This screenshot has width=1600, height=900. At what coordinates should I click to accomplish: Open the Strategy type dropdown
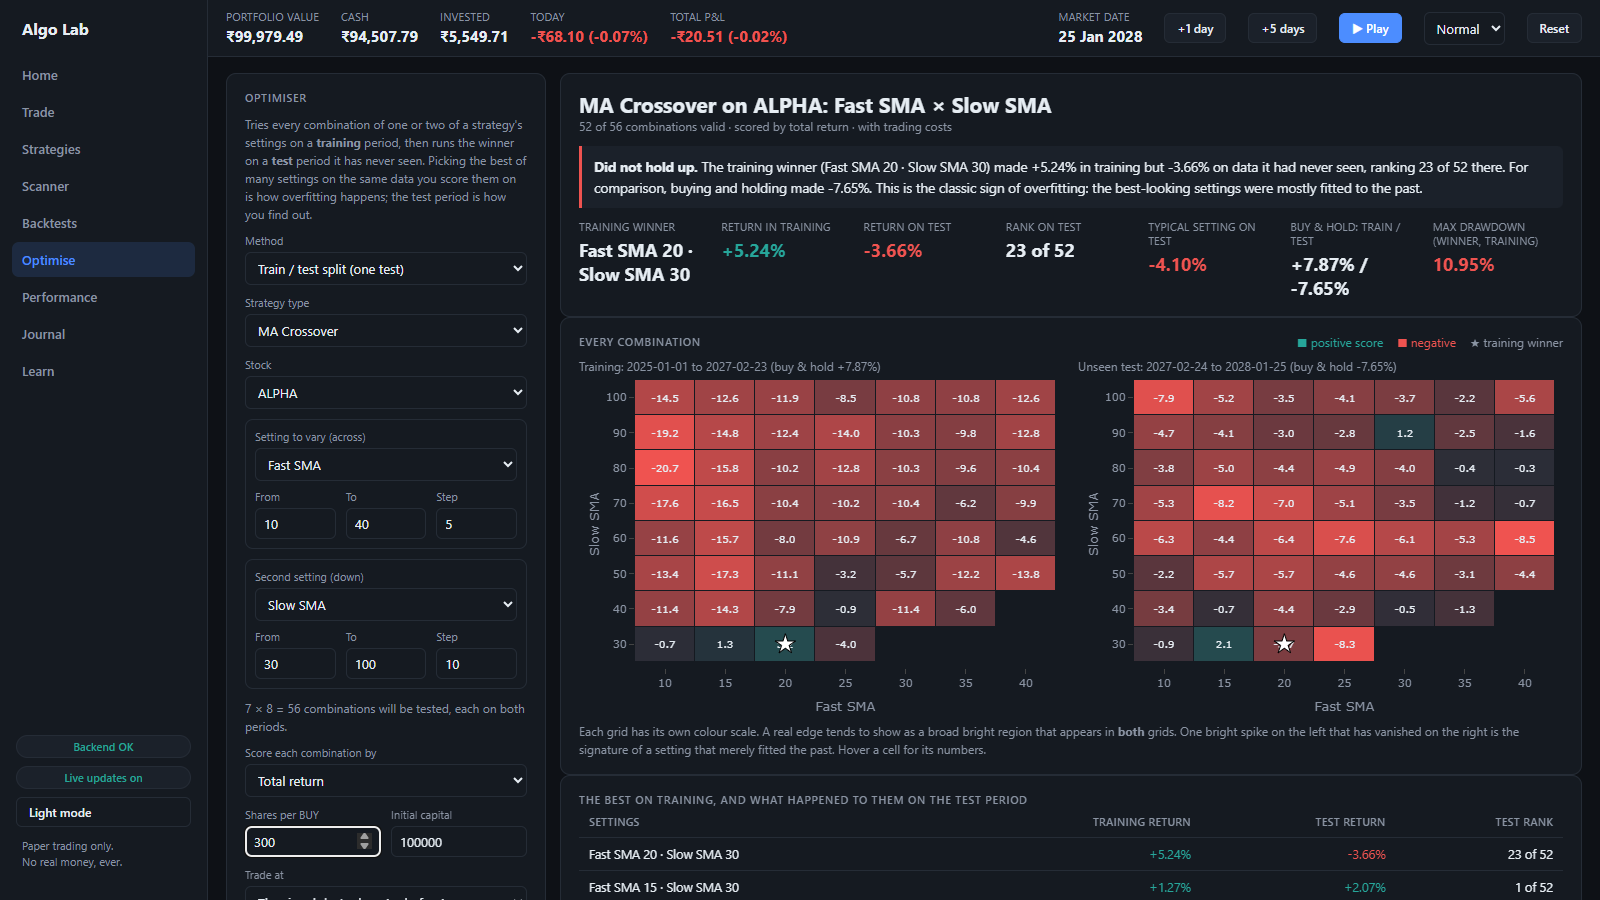(386, 331)
